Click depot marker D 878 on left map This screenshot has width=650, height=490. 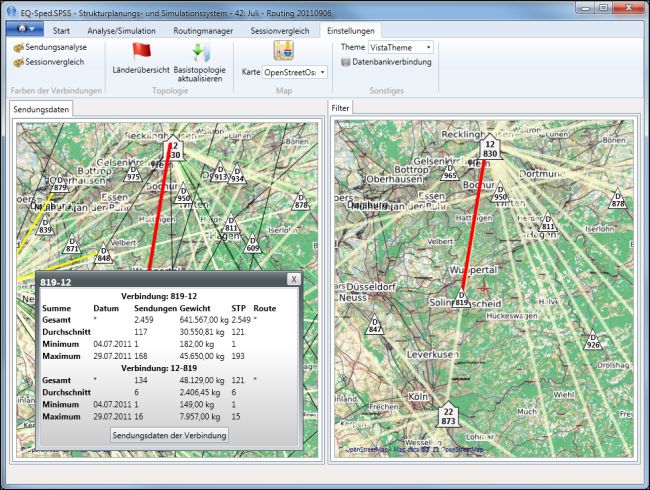point(301,201)
